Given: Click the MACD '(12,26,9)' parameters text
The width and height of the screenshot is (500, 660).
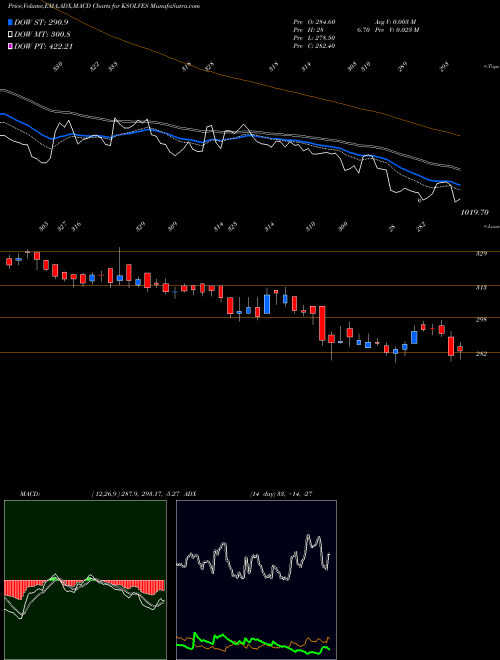Looking at the screenshot, I should [136, 494].
